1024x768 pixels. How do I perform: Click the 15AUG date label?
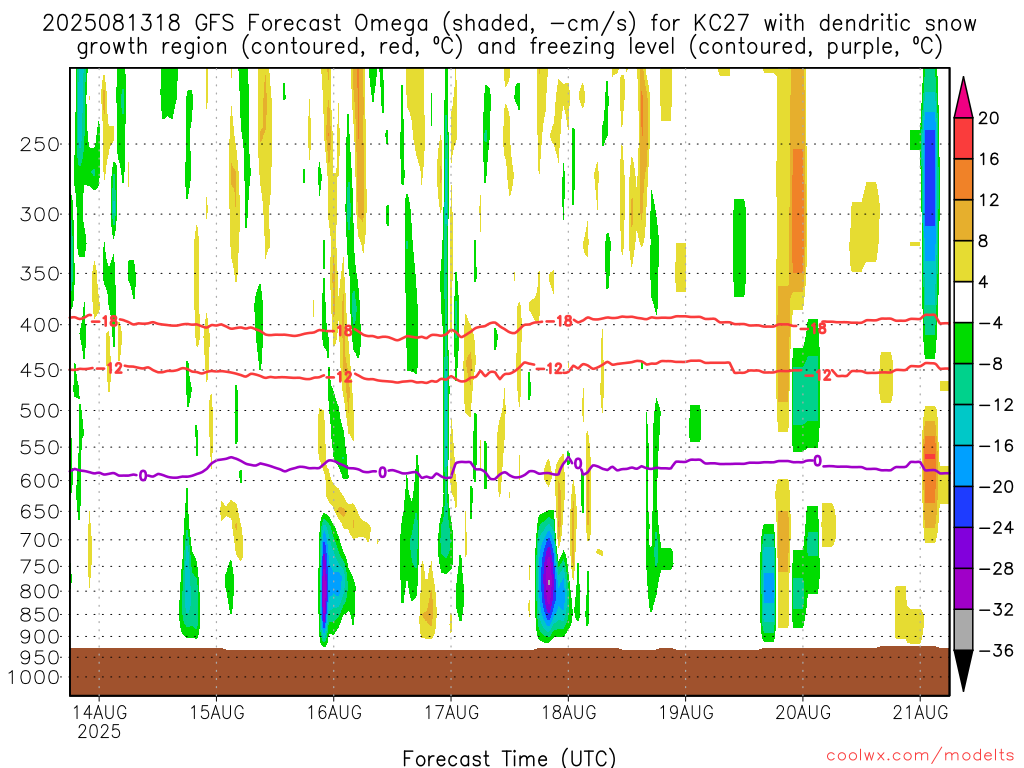point(217,711)
